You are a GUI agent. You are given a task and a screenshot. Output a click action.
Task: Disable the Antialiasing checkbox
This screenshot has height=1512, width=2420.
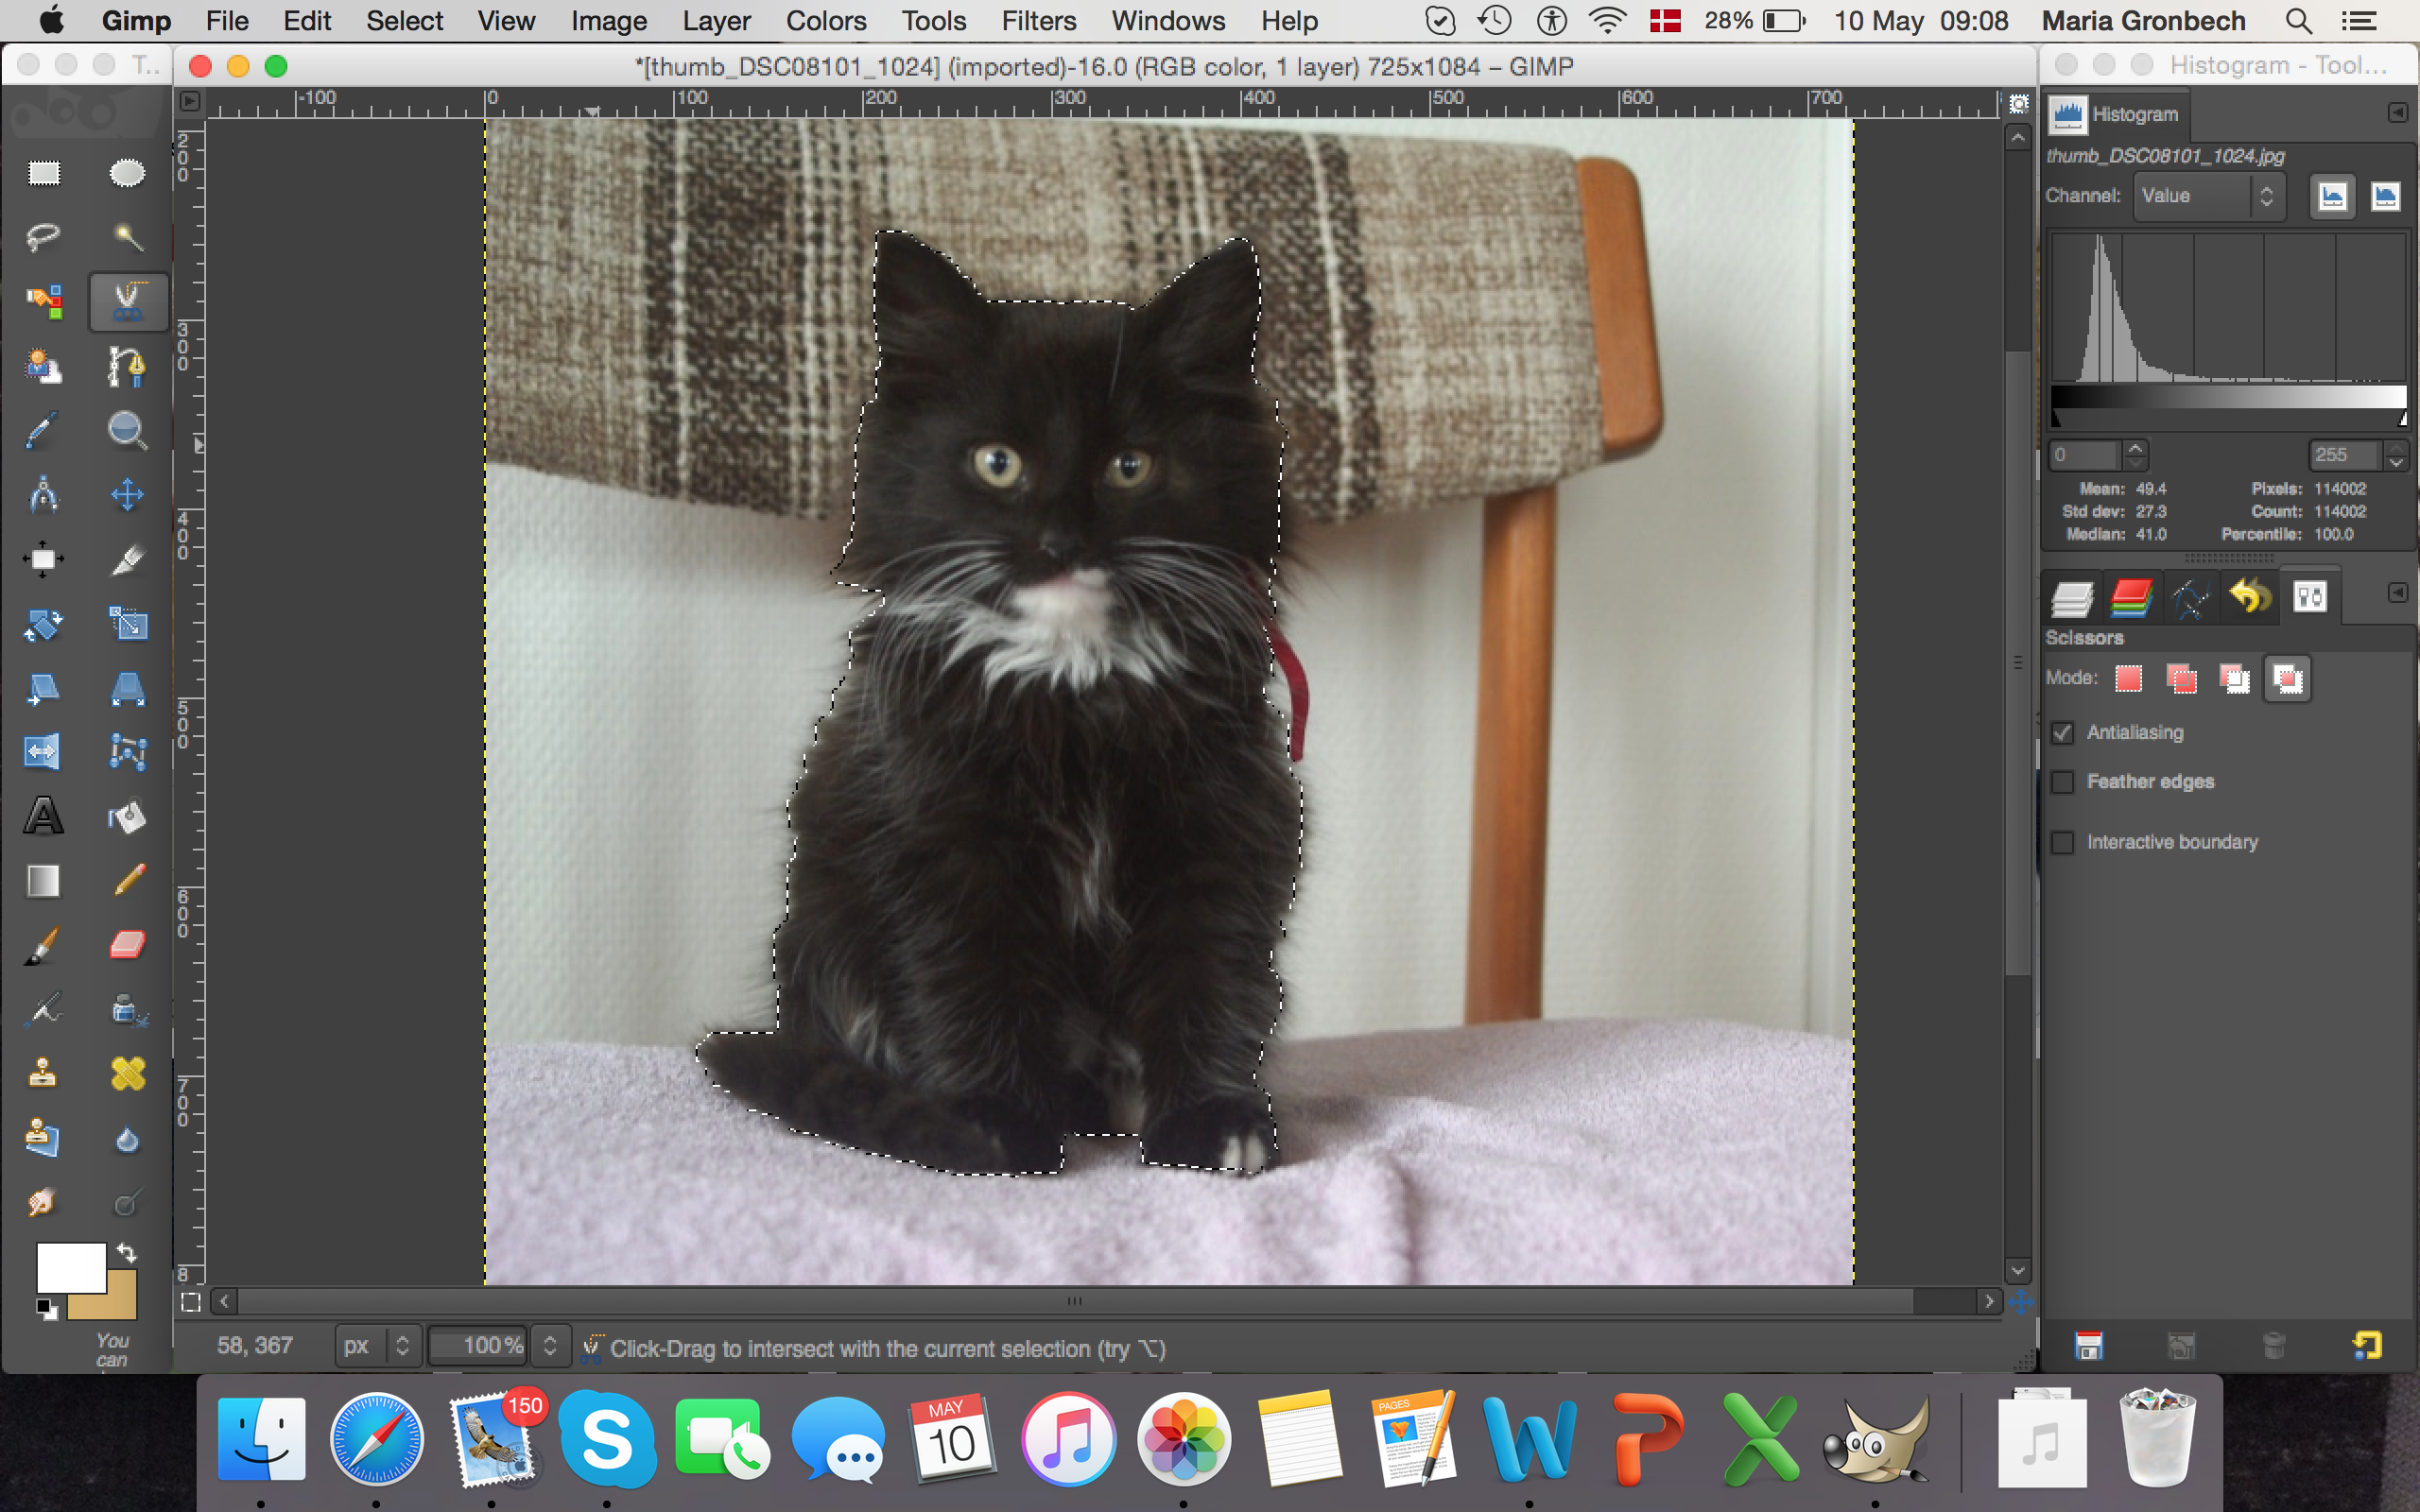coord(2063,733)
